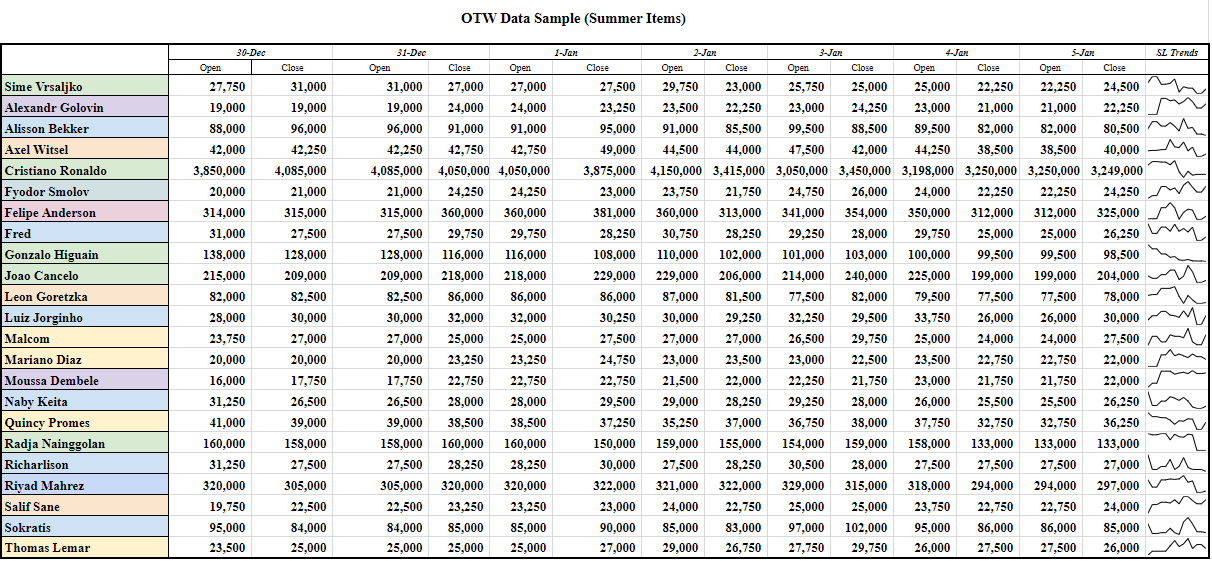Select Cristiano Ronaldo's 5-Jan close value 3,249,000
This screenshot has height=561, width=1212.
point(1114,171)
